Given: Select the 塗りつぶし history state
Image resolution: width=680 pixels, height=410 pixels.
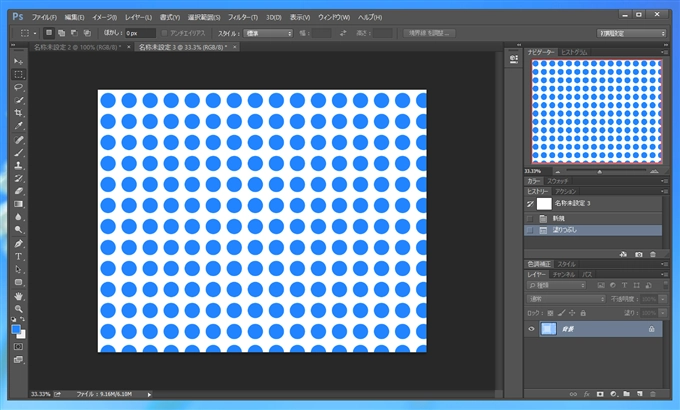Looking at the screenshot, I should click(593, 230).
